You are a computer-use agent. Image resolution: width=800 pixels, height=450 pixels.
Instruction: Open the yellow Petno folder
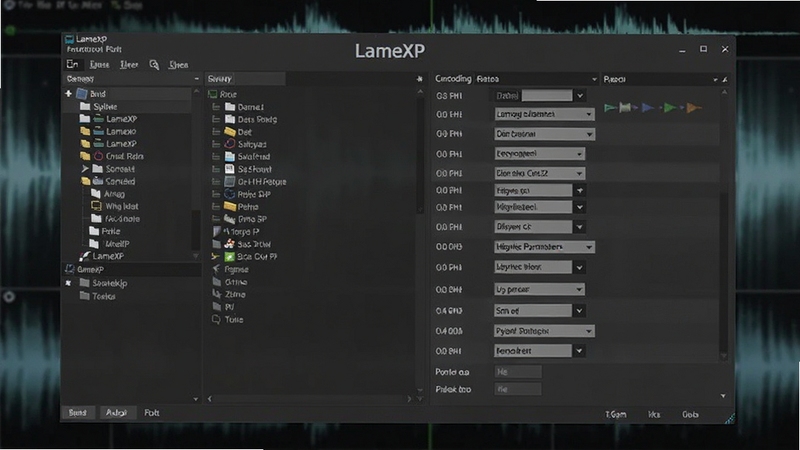coord(241,207)
